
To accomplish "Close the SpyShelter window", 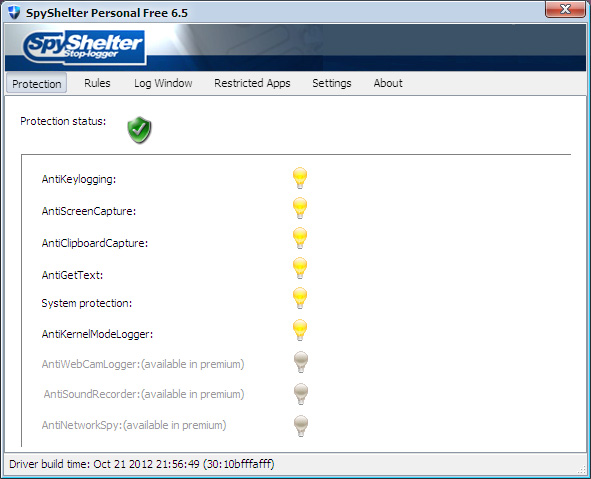I will coord(565,9).
